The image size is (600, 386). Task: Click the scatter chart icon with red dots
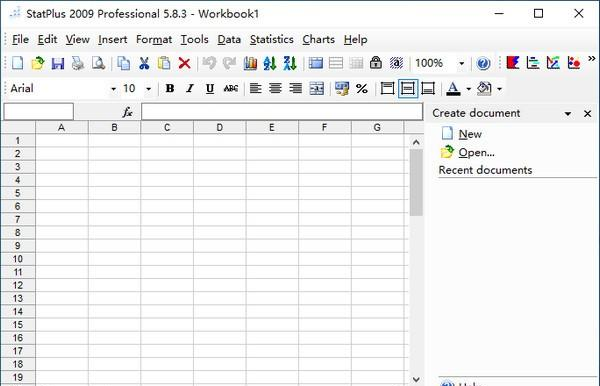coord(574,63)
